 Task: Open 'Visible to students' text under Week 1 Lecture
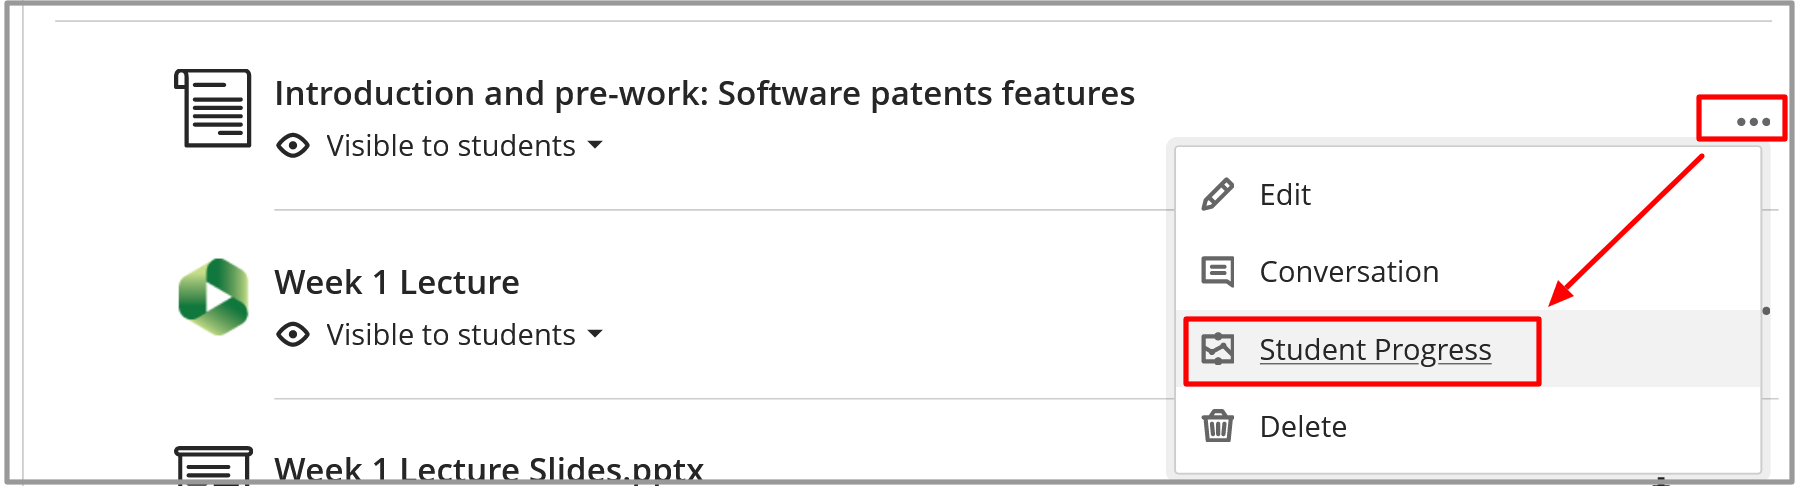(451, 334)
